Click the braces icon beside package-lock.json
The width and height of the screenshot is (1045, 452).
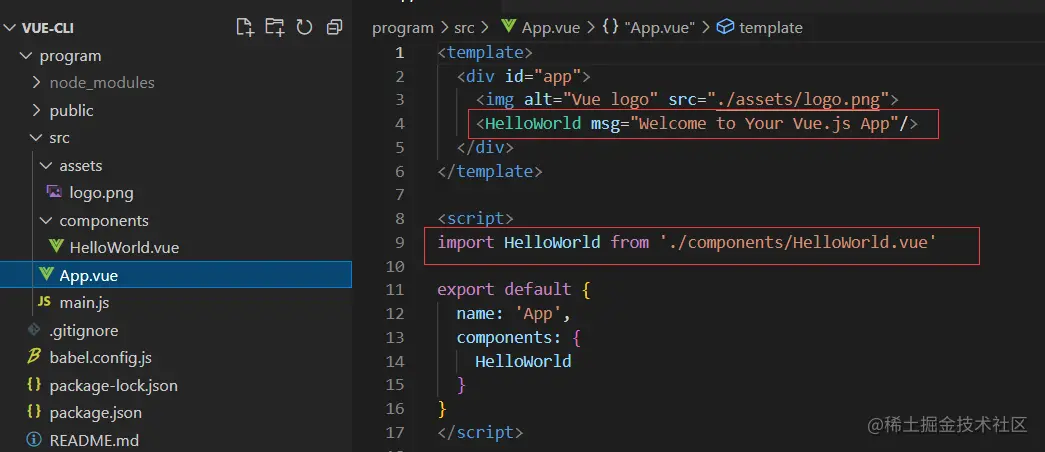(x=34, y=385)
